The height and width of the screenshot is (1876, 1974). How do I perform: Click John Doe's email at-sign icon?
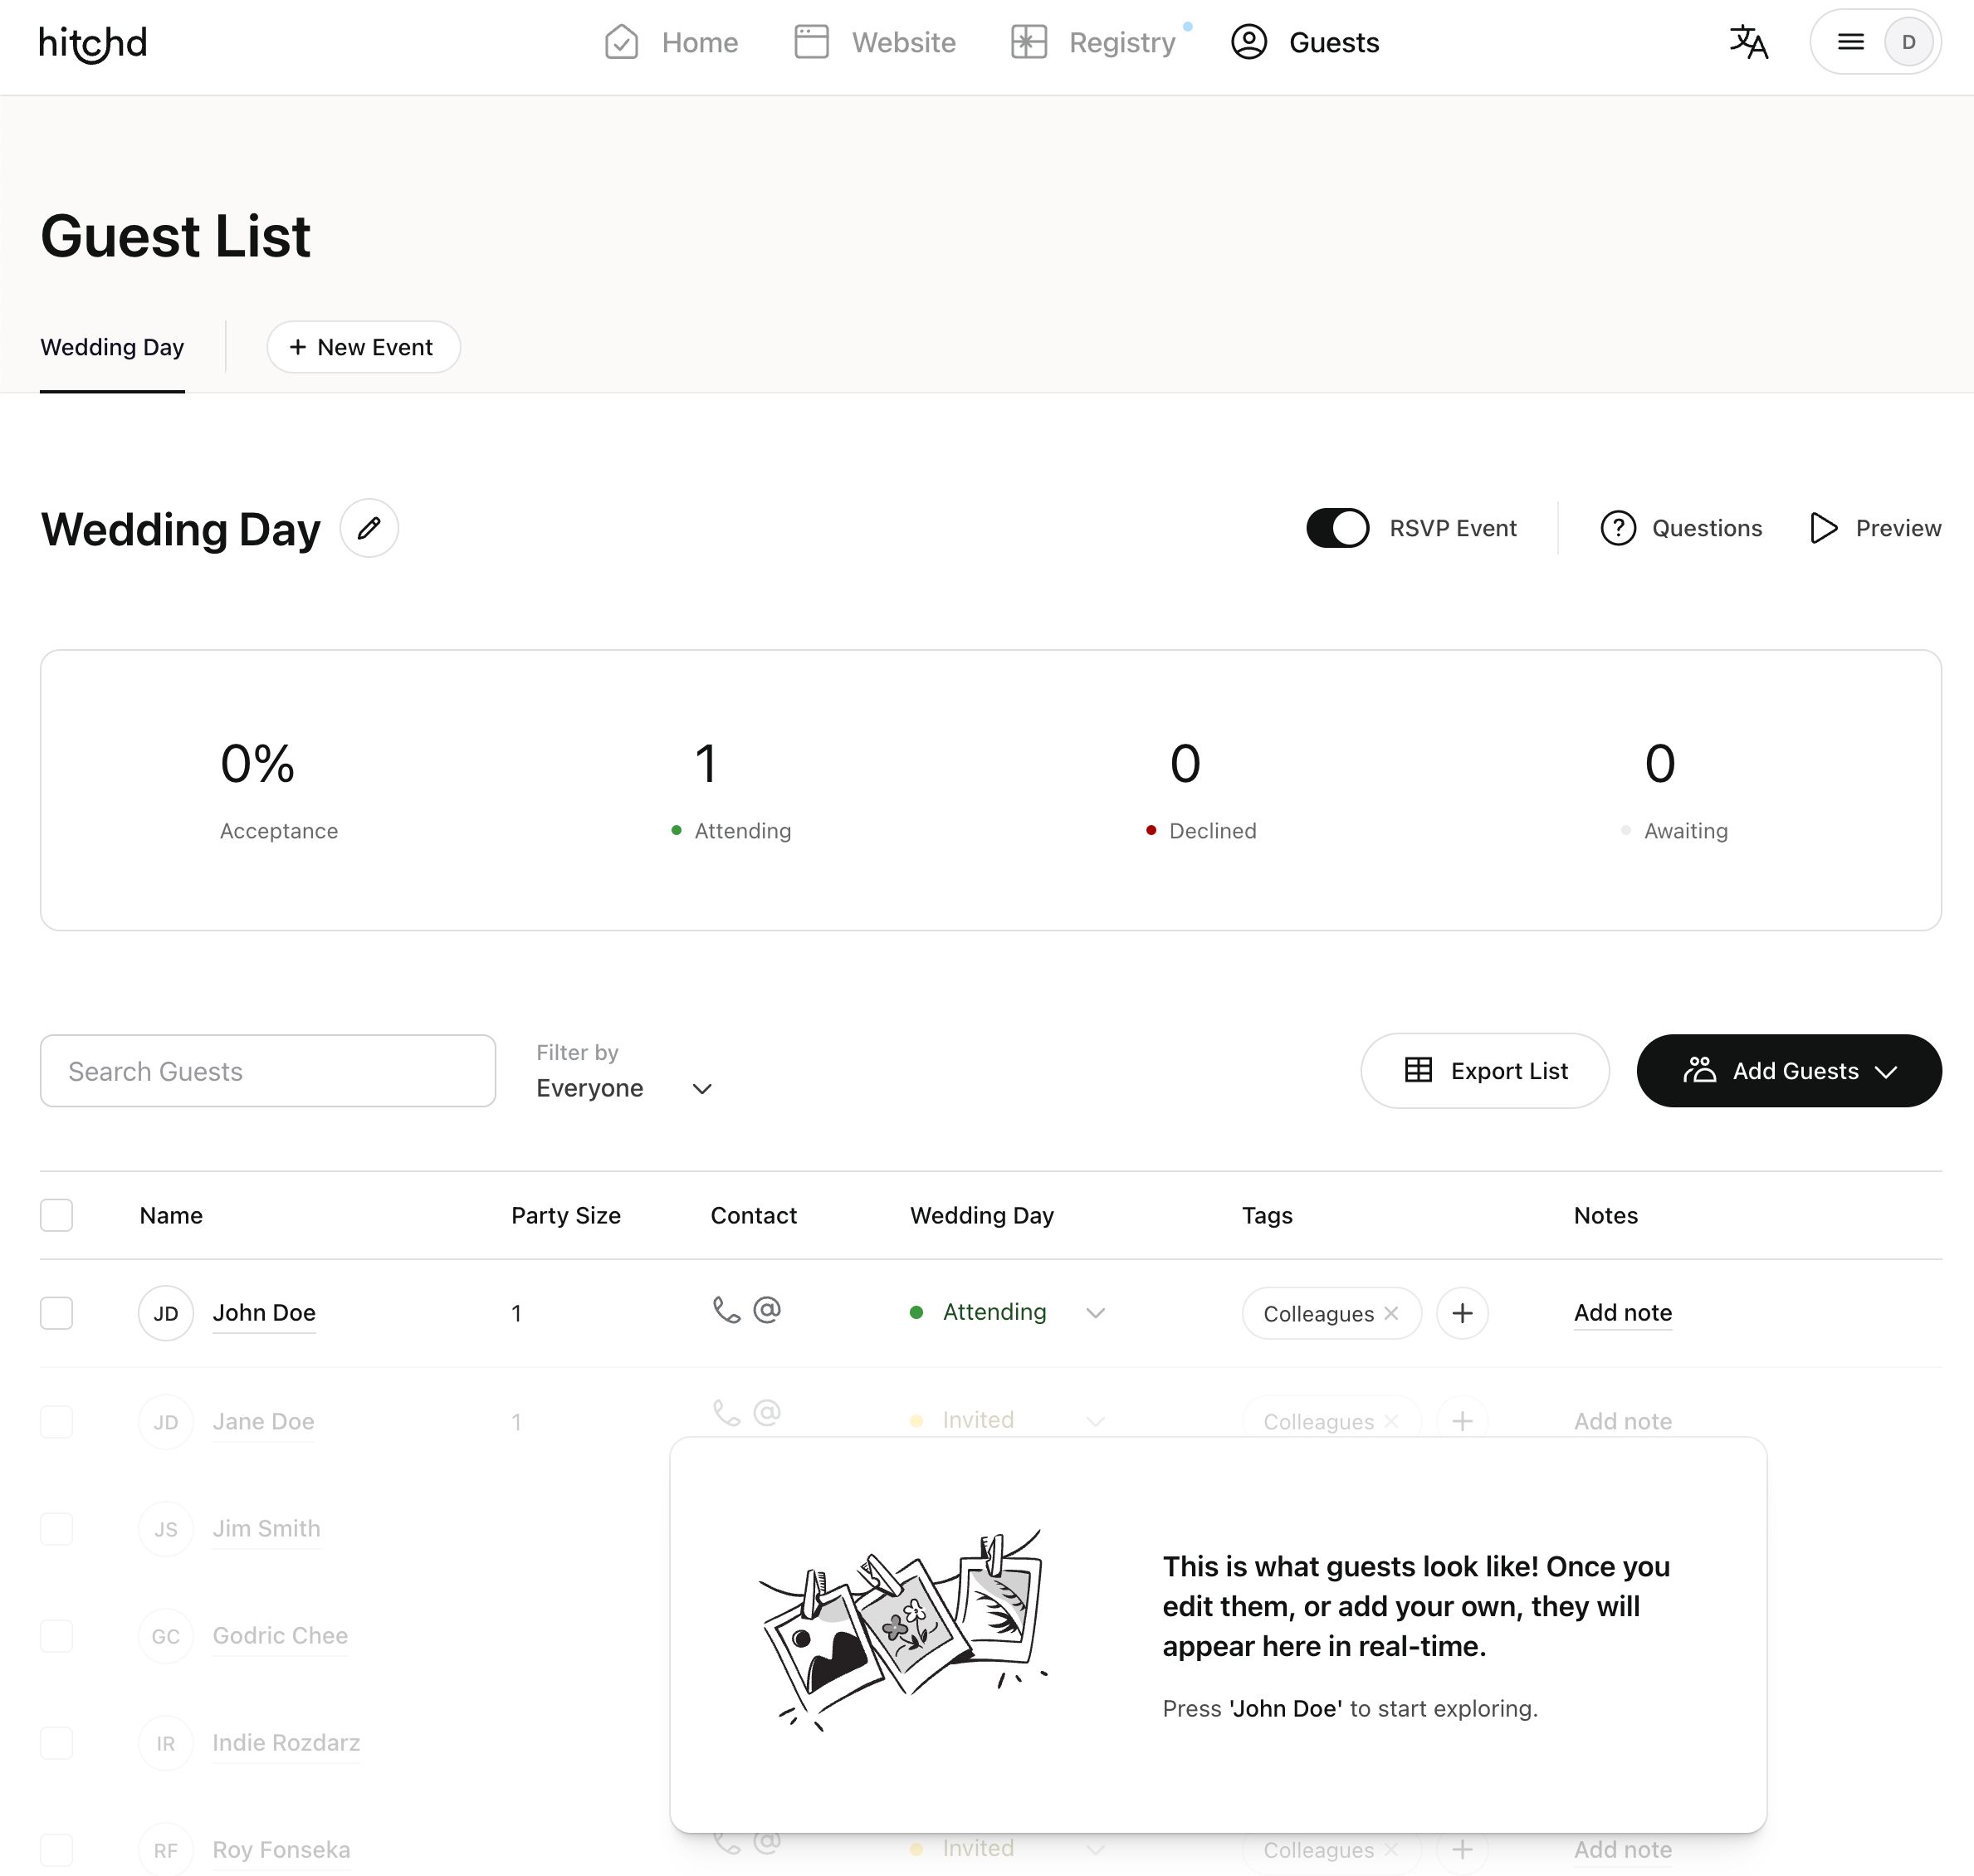(x=767, y=1310)
